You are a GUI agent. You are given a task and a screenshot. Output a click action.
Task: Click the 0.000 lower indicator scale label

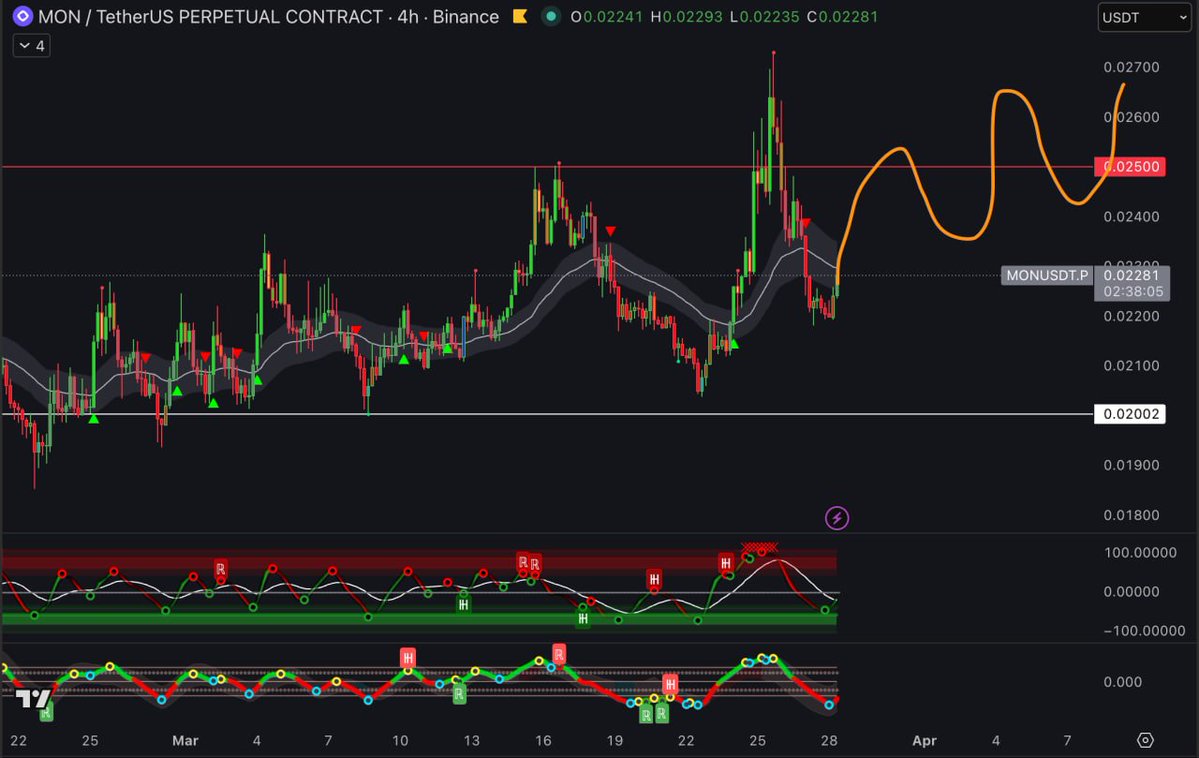click(x=1123, y=682)
